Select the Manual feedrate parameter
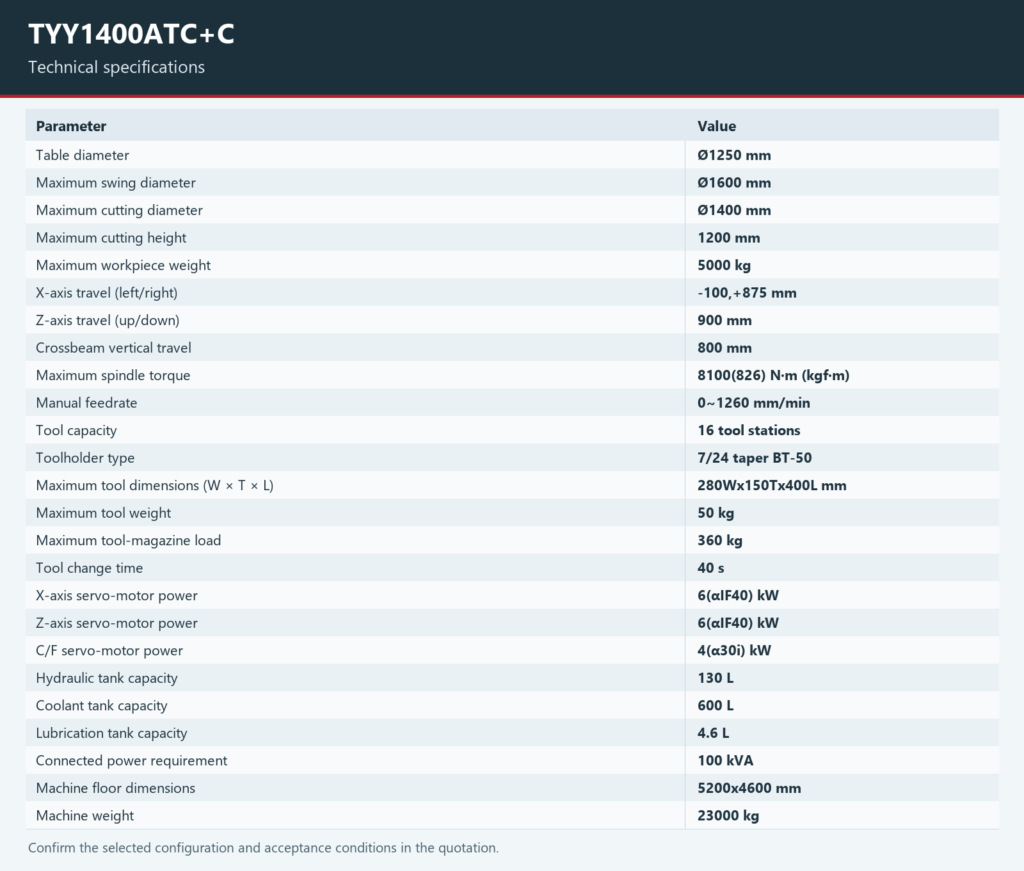This screenshot has width=1024, height=871. pyautogui.click(x=86, y=403)
